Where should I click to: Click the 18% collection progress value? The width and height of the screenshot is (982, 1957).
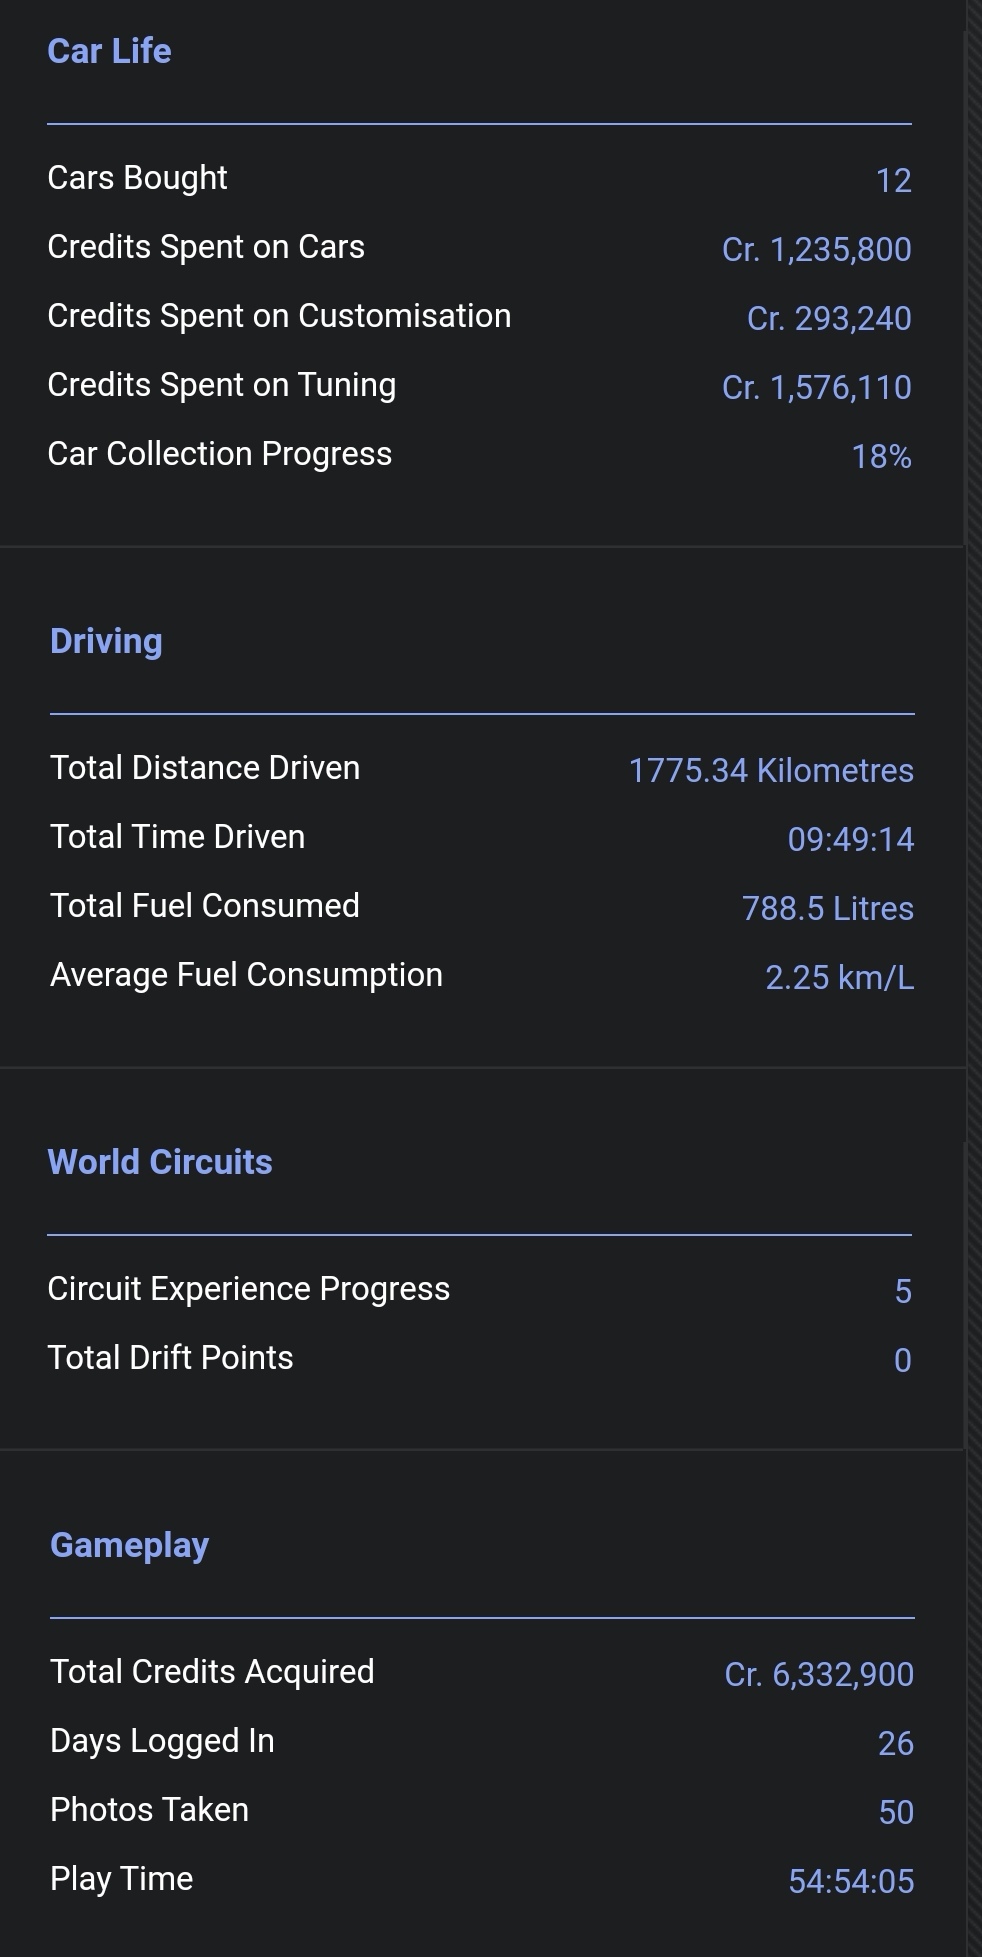click(x=881, y=457)
